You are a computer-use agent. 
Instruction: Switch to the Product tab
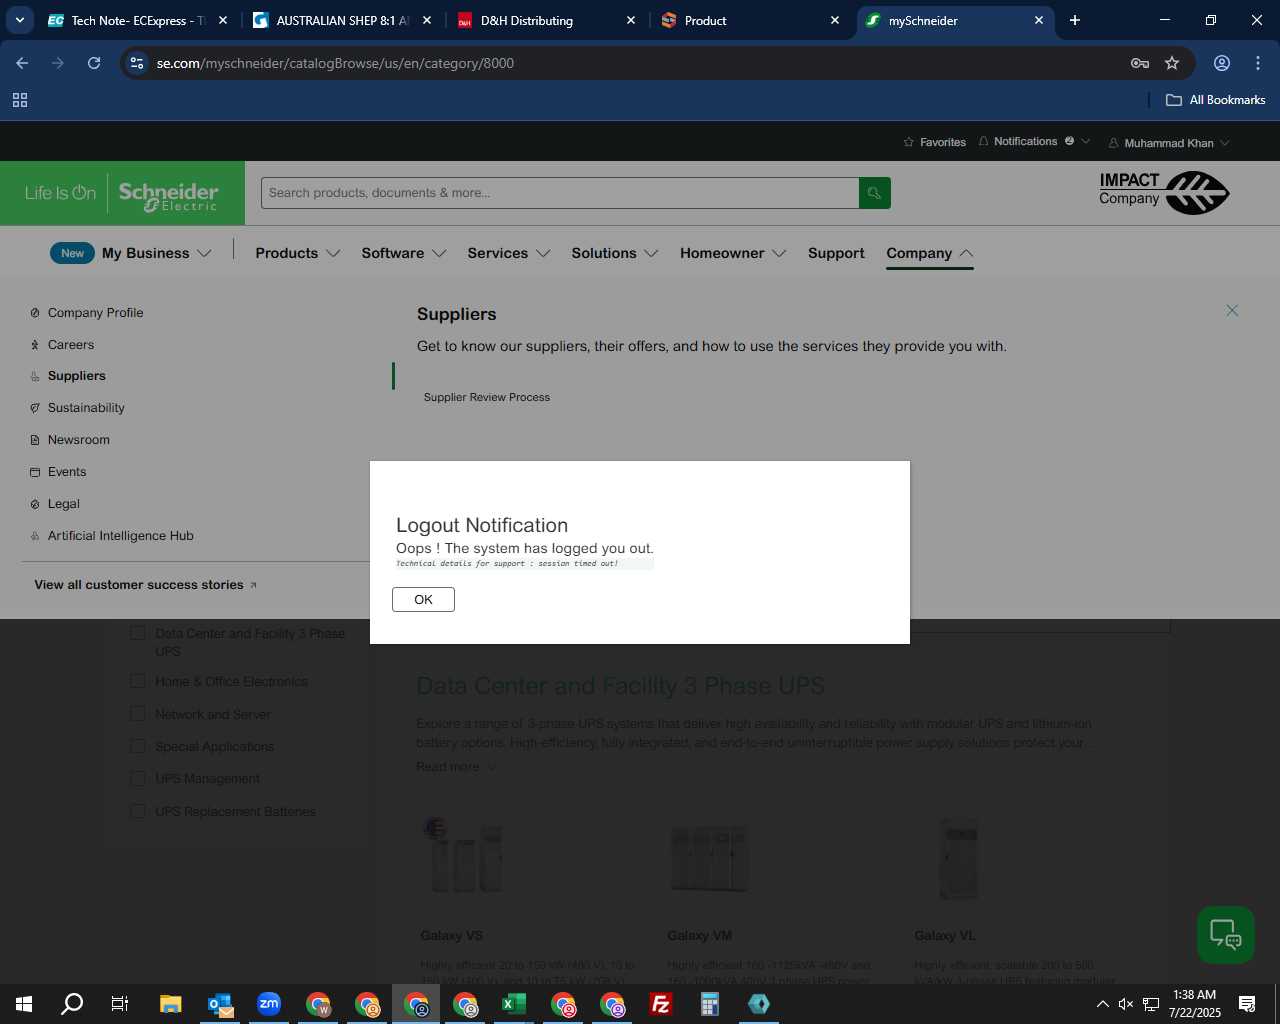[751, 20]
